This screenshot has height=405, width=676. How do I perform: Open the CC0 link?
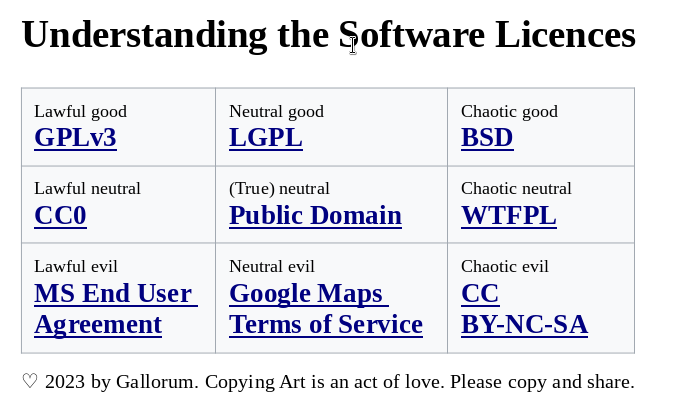[x=60, y=216]
